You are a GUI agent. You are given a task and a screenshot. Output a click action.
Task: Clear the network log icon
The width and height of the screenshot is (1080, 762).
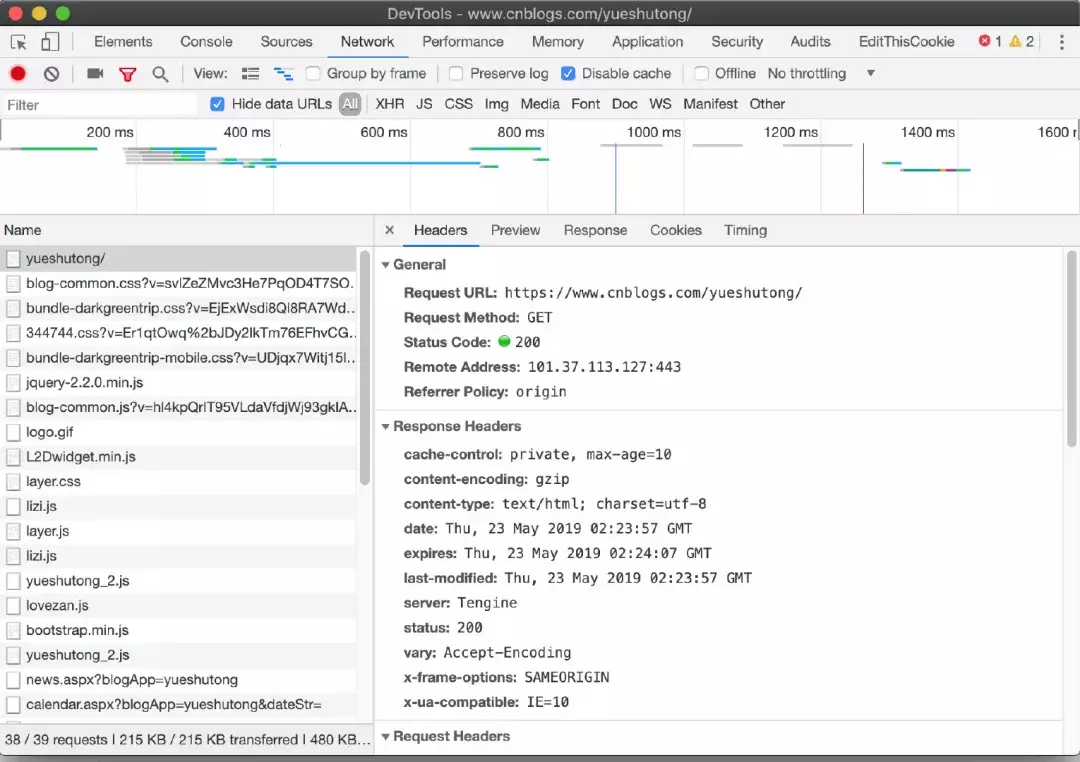tap(51, 74)
